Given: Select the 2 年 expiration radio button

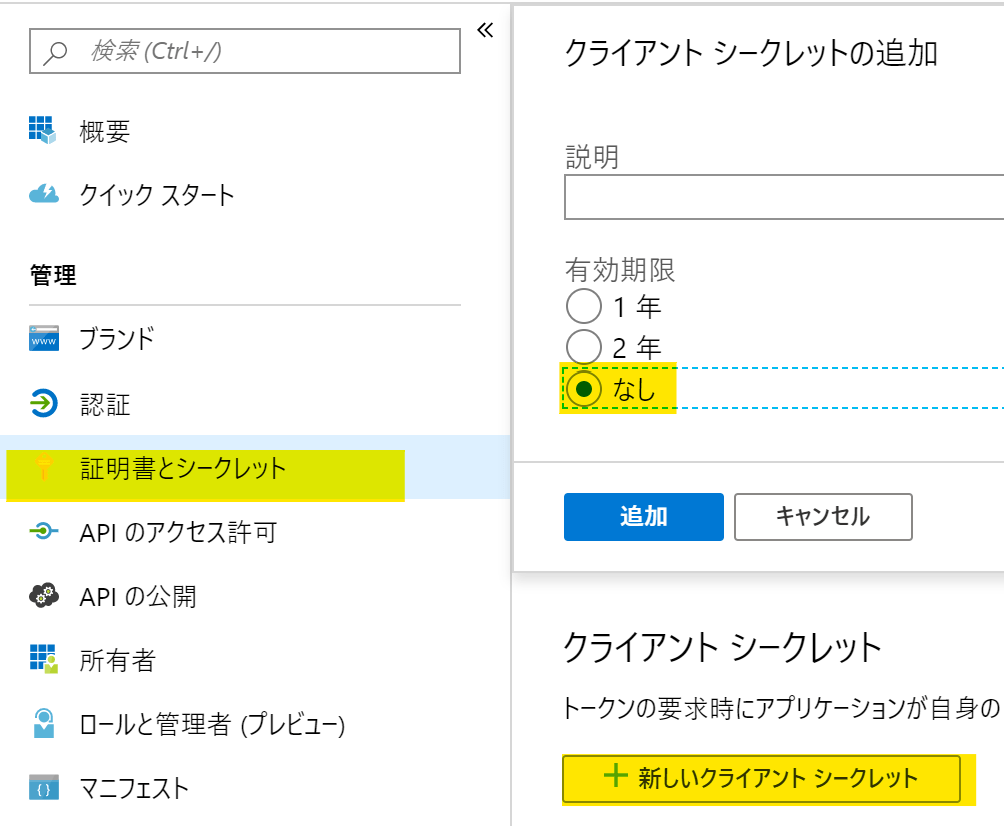Looking at the screenshot, I should coord(584,347).
